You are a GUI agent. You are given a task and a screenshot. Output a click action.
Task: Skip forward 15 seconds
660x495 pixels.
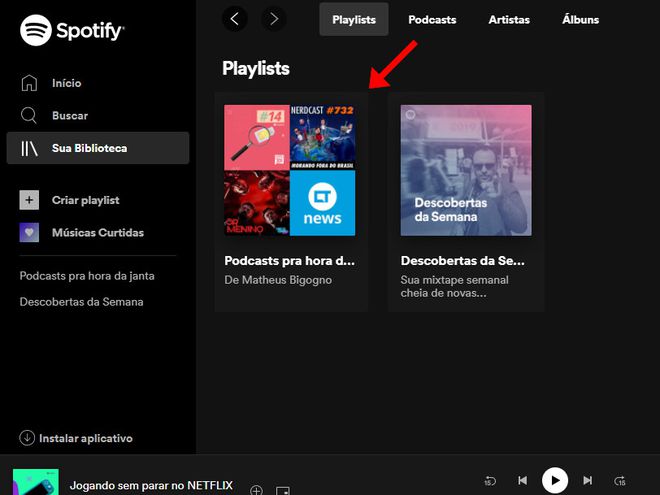pos(620,480)
